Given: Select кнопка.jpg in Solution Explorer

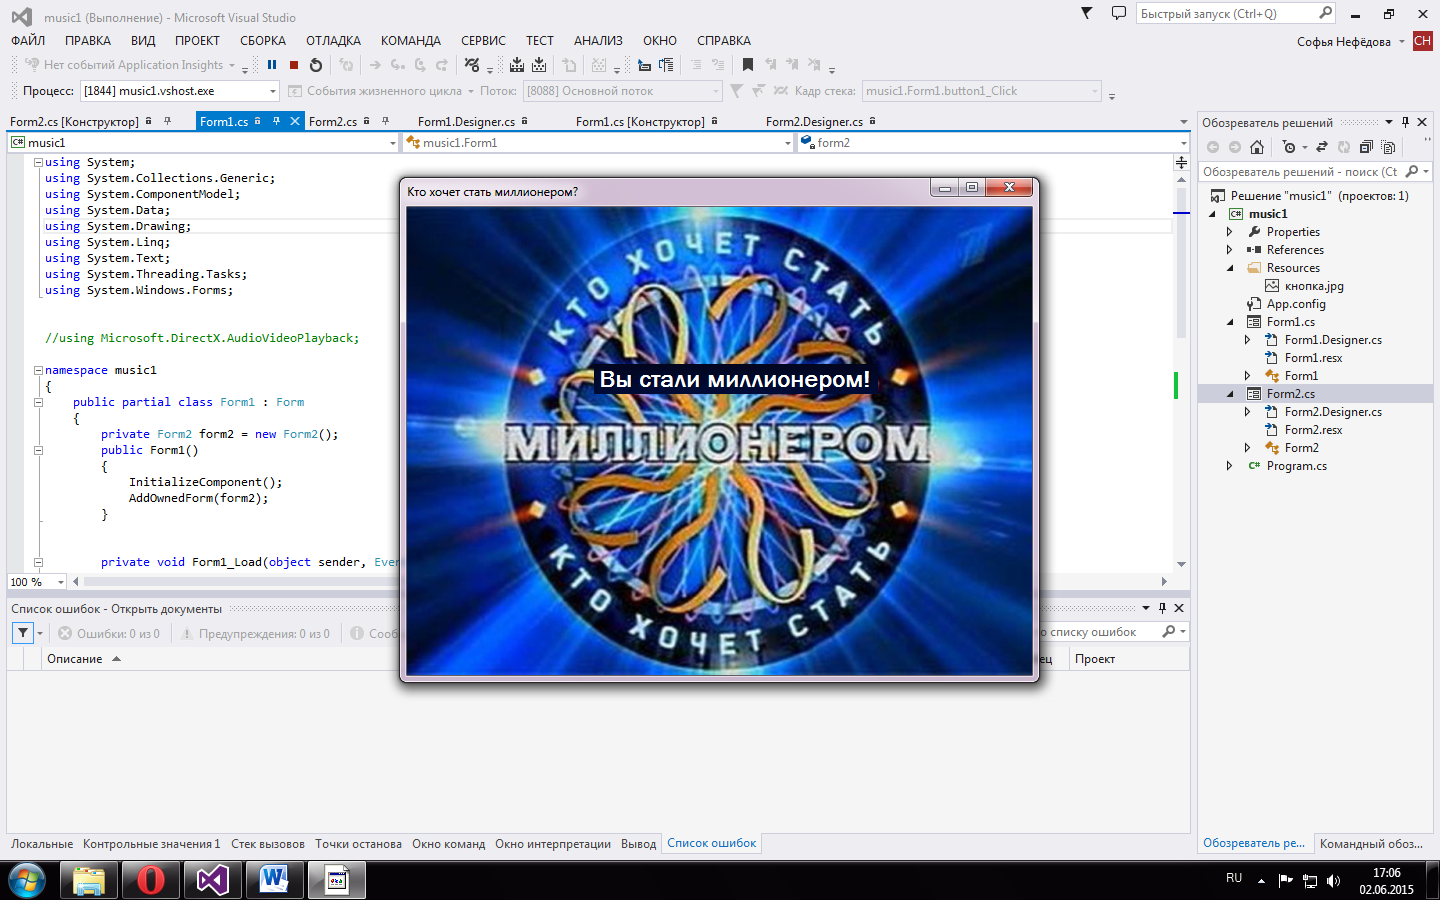Looking at the screenshot, I should point(1314,286).
